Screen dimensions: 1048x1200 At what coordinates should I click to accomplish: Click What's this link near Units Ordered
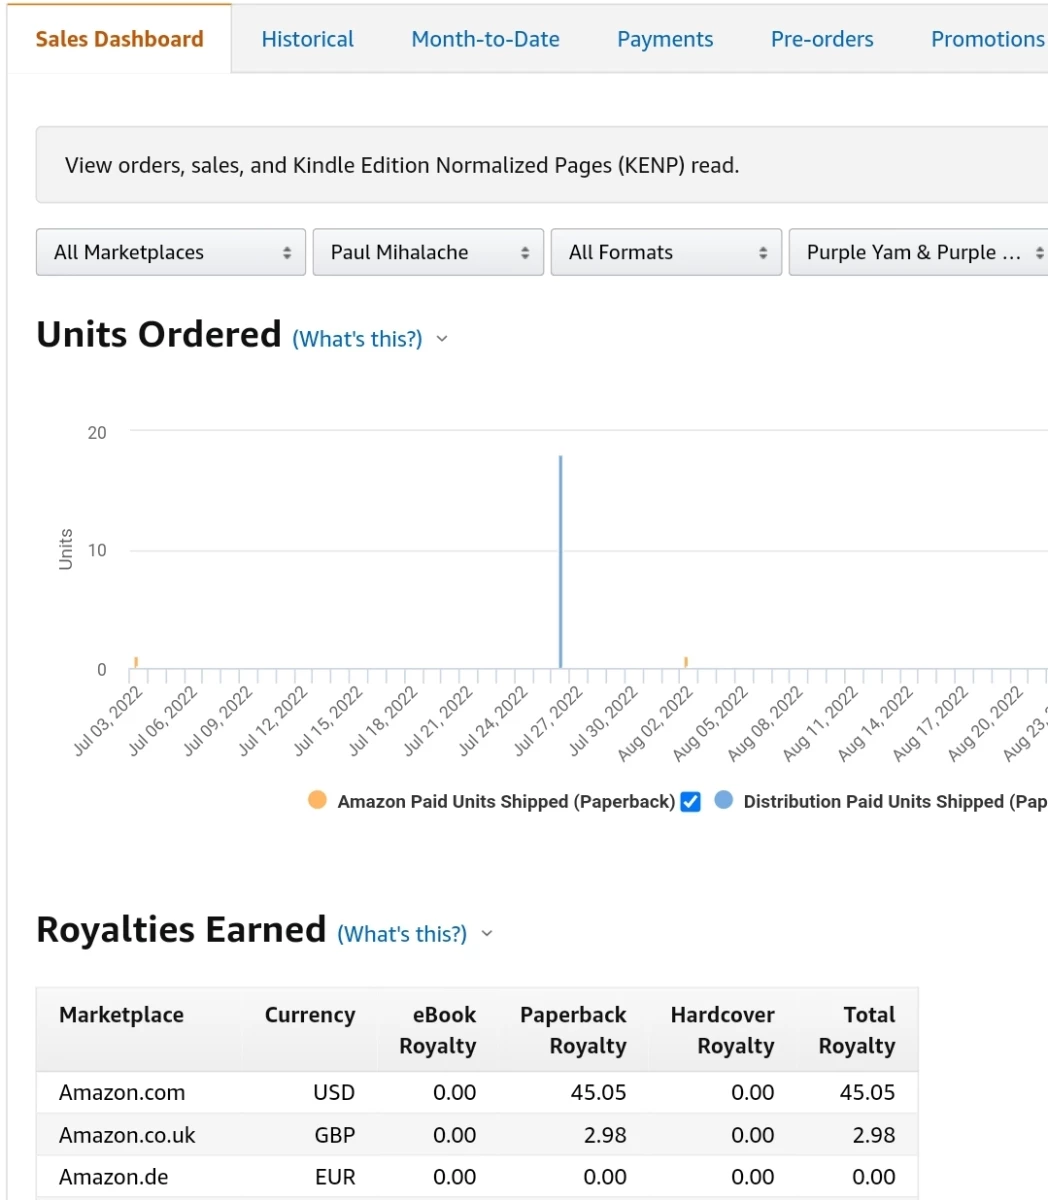(x=357, y=339)
